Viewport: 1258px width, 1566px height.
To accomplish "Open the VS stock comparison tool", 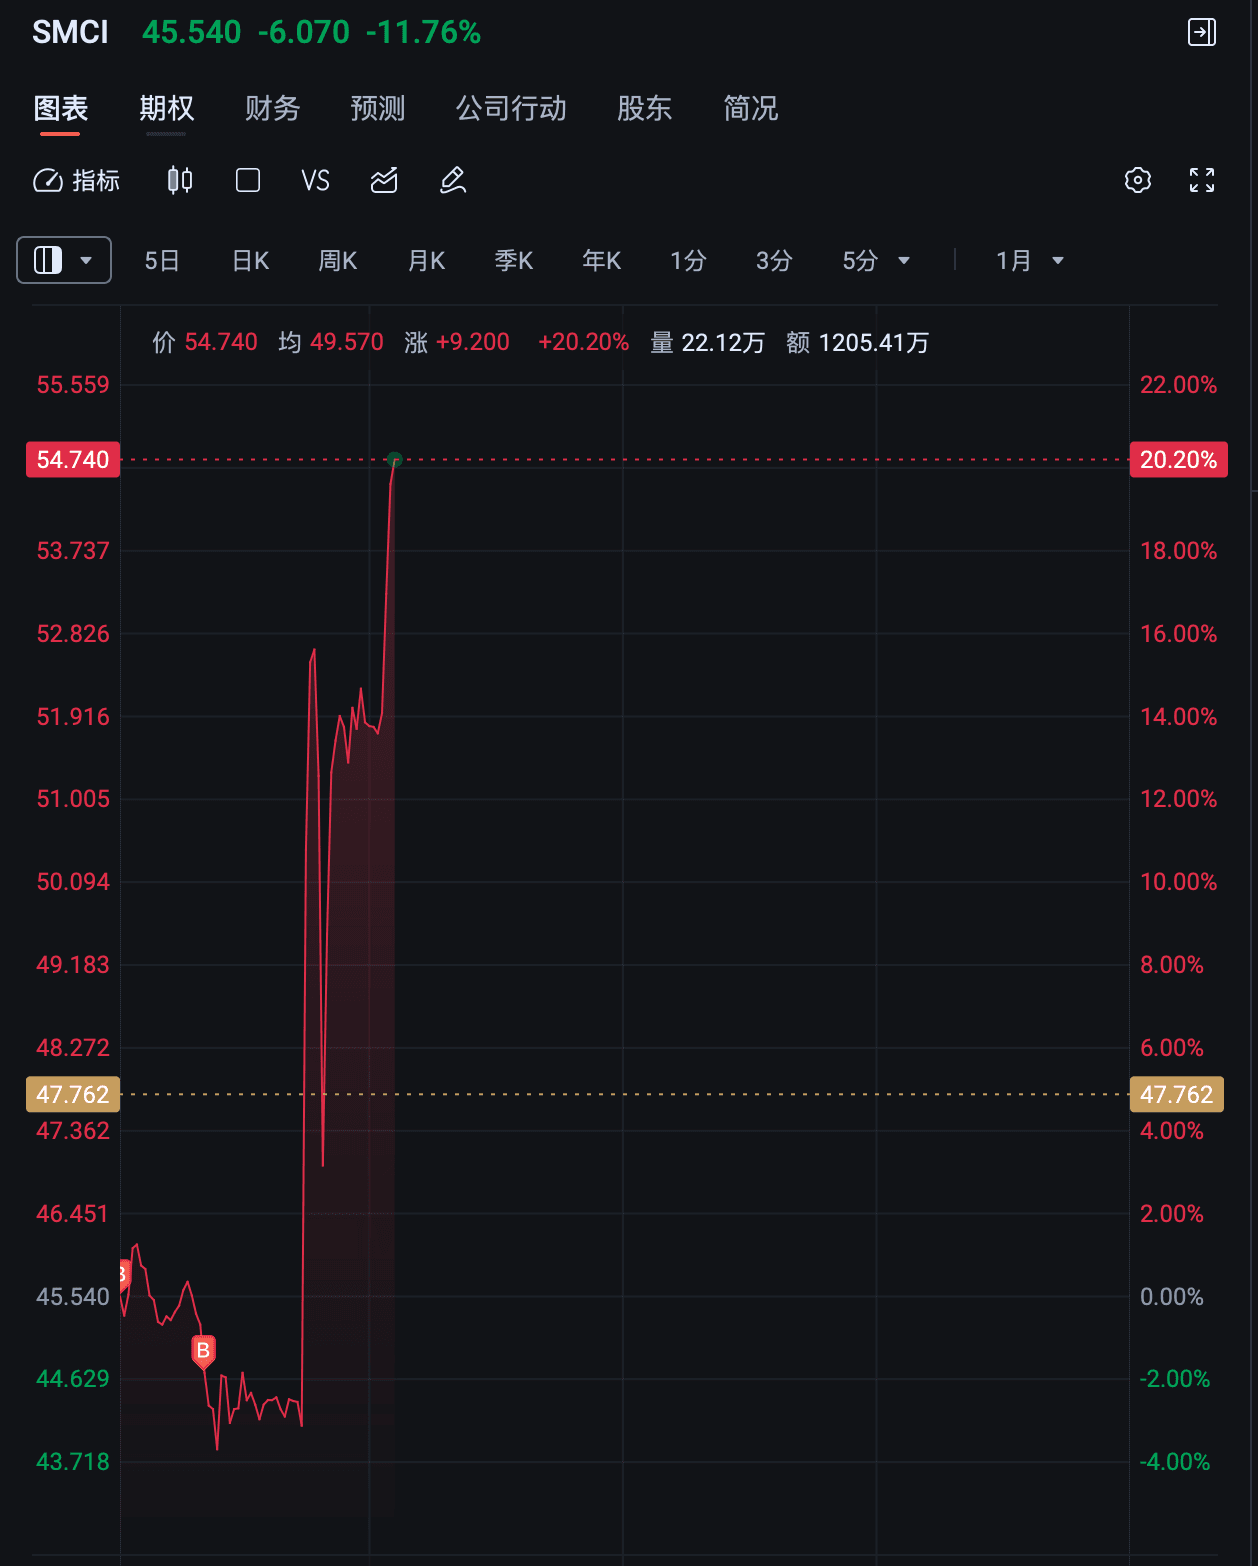I will [315, 180].
